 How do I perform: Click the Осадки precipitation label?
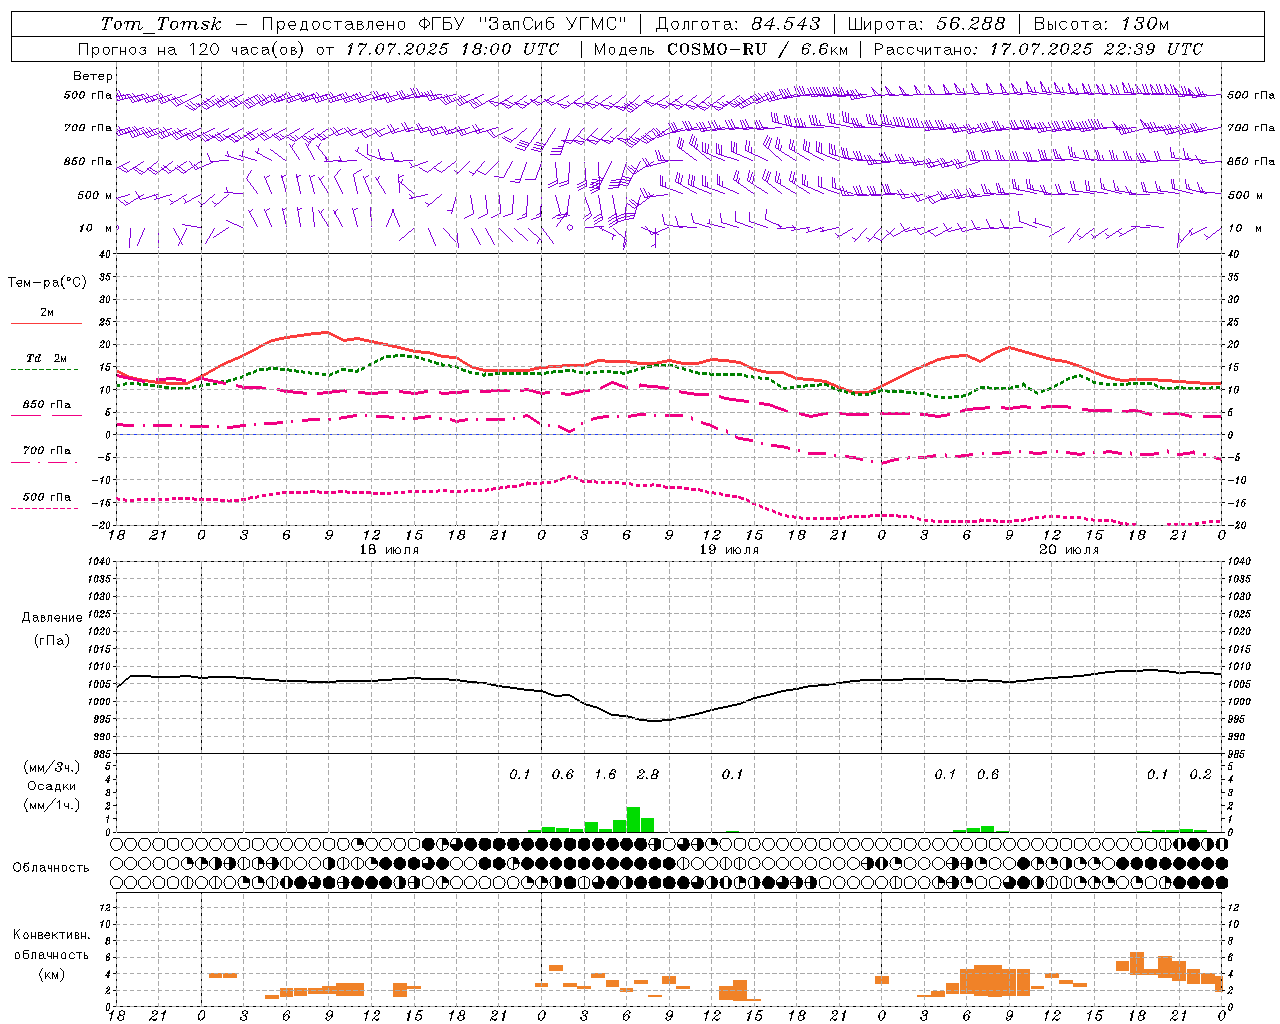pyautogui.click(x=51, y=786)
